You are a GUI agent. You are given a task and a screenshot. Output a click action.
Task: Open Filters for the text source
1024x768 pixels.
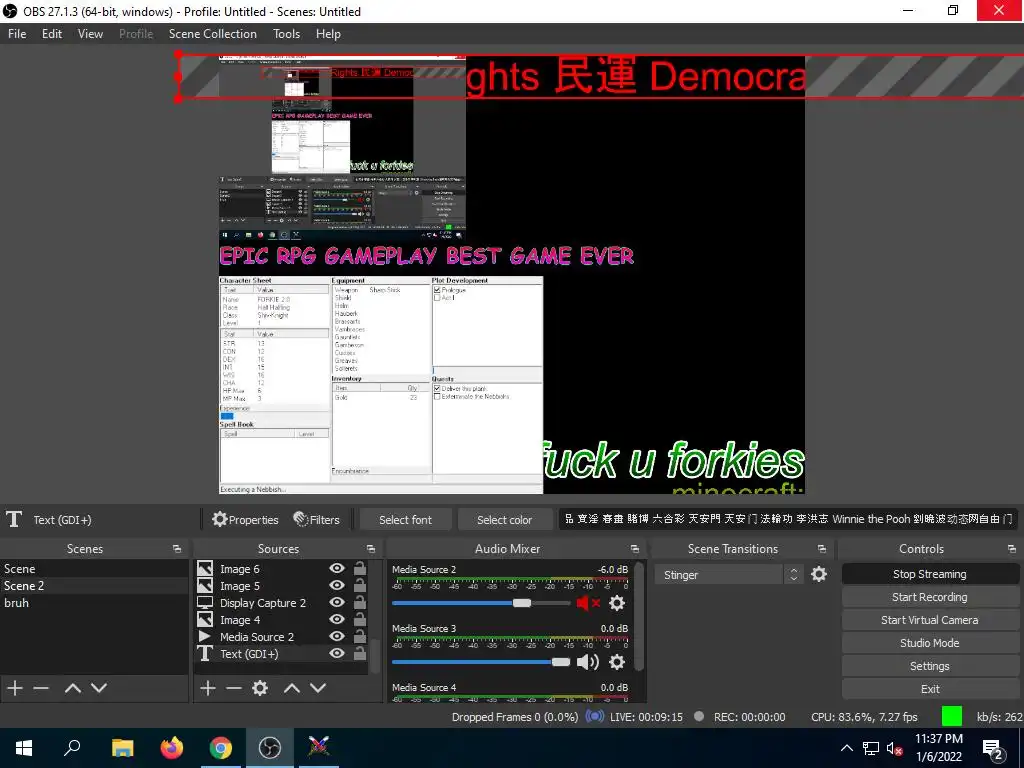pyautogui.click(x=317, y=520)
